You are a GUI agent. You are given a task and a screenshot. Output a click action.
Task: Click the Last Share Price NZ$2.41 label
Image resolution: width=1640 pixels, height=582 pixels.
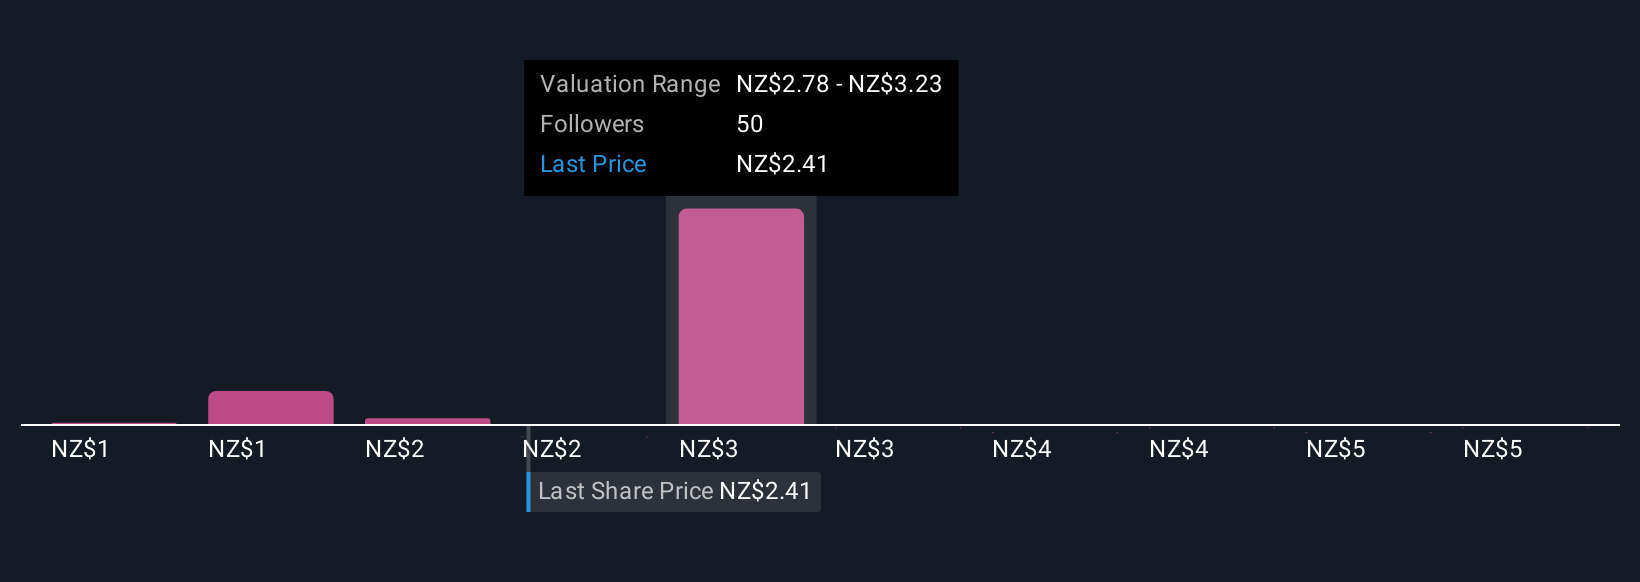pyautogui.click(x=674, y=491)
